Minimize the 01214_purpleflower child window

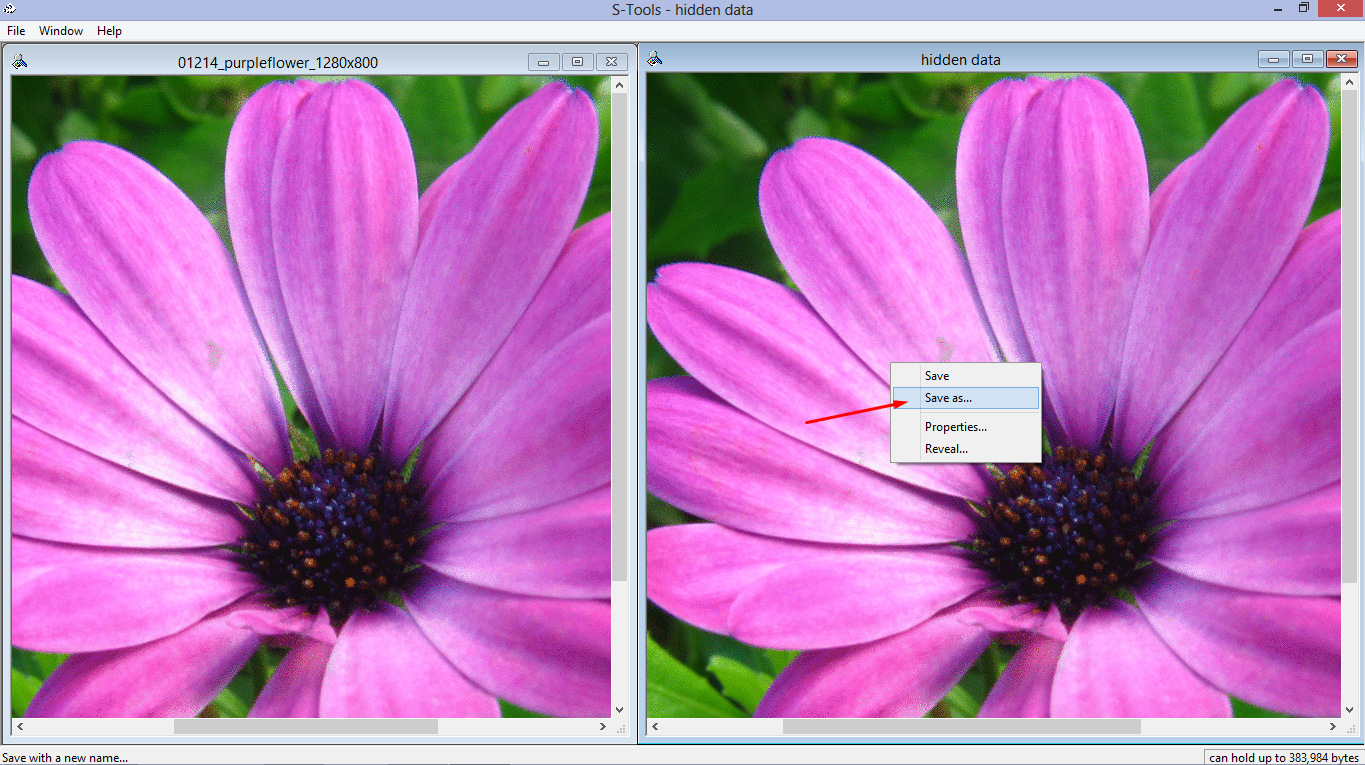[543, 62]
